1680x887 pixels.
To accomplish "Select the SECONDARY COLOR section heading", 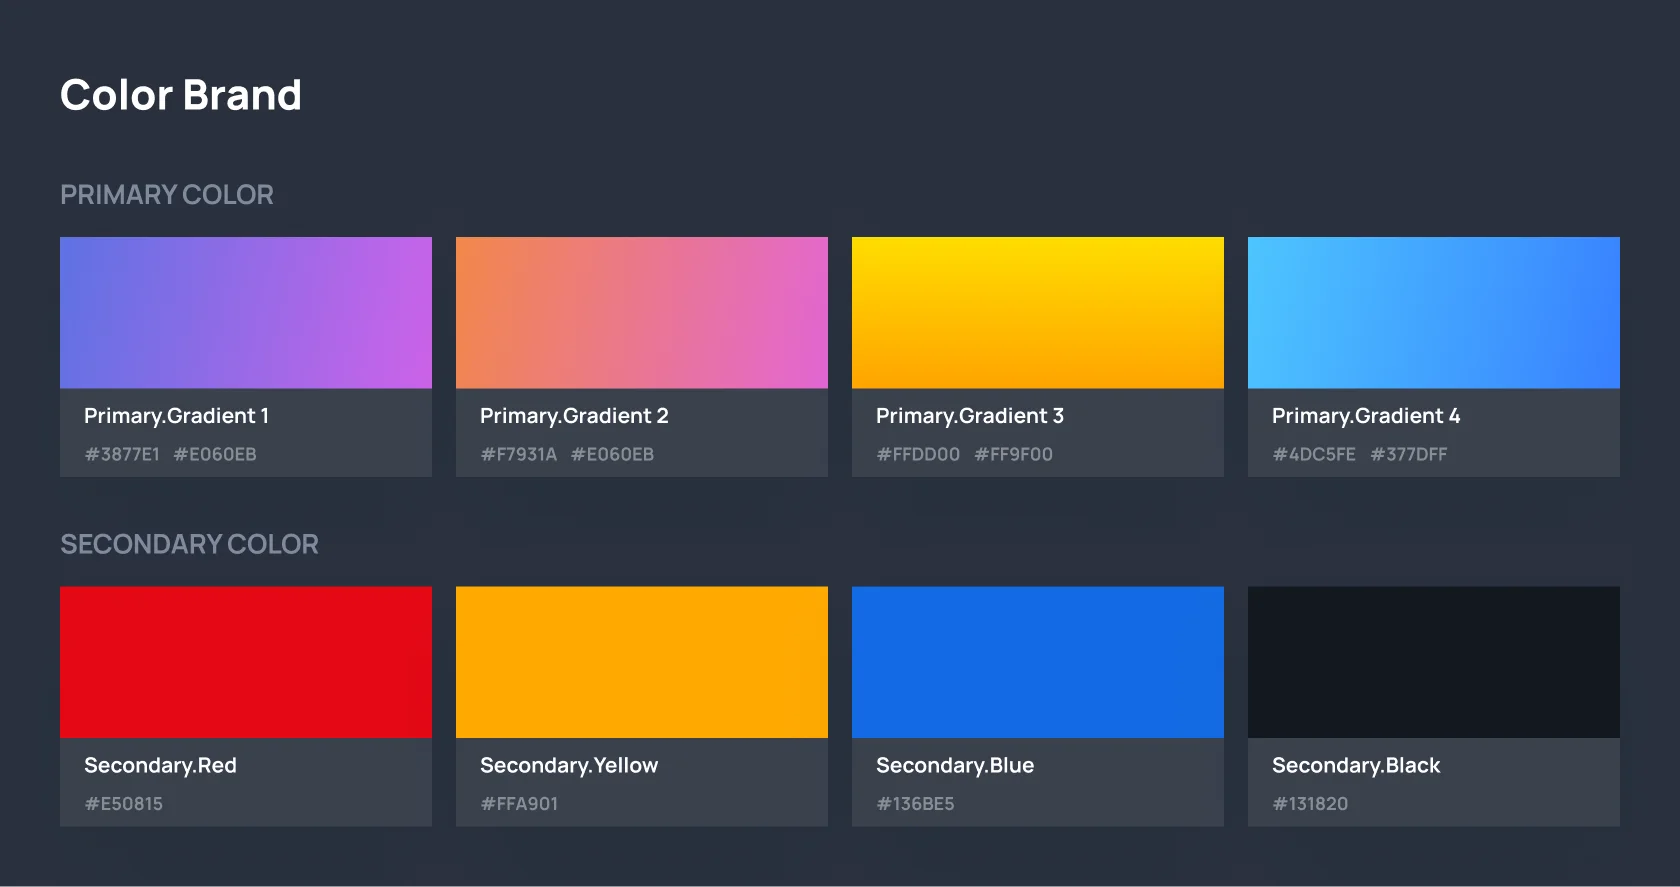I will pyautogui.click(x=189, y=544).
